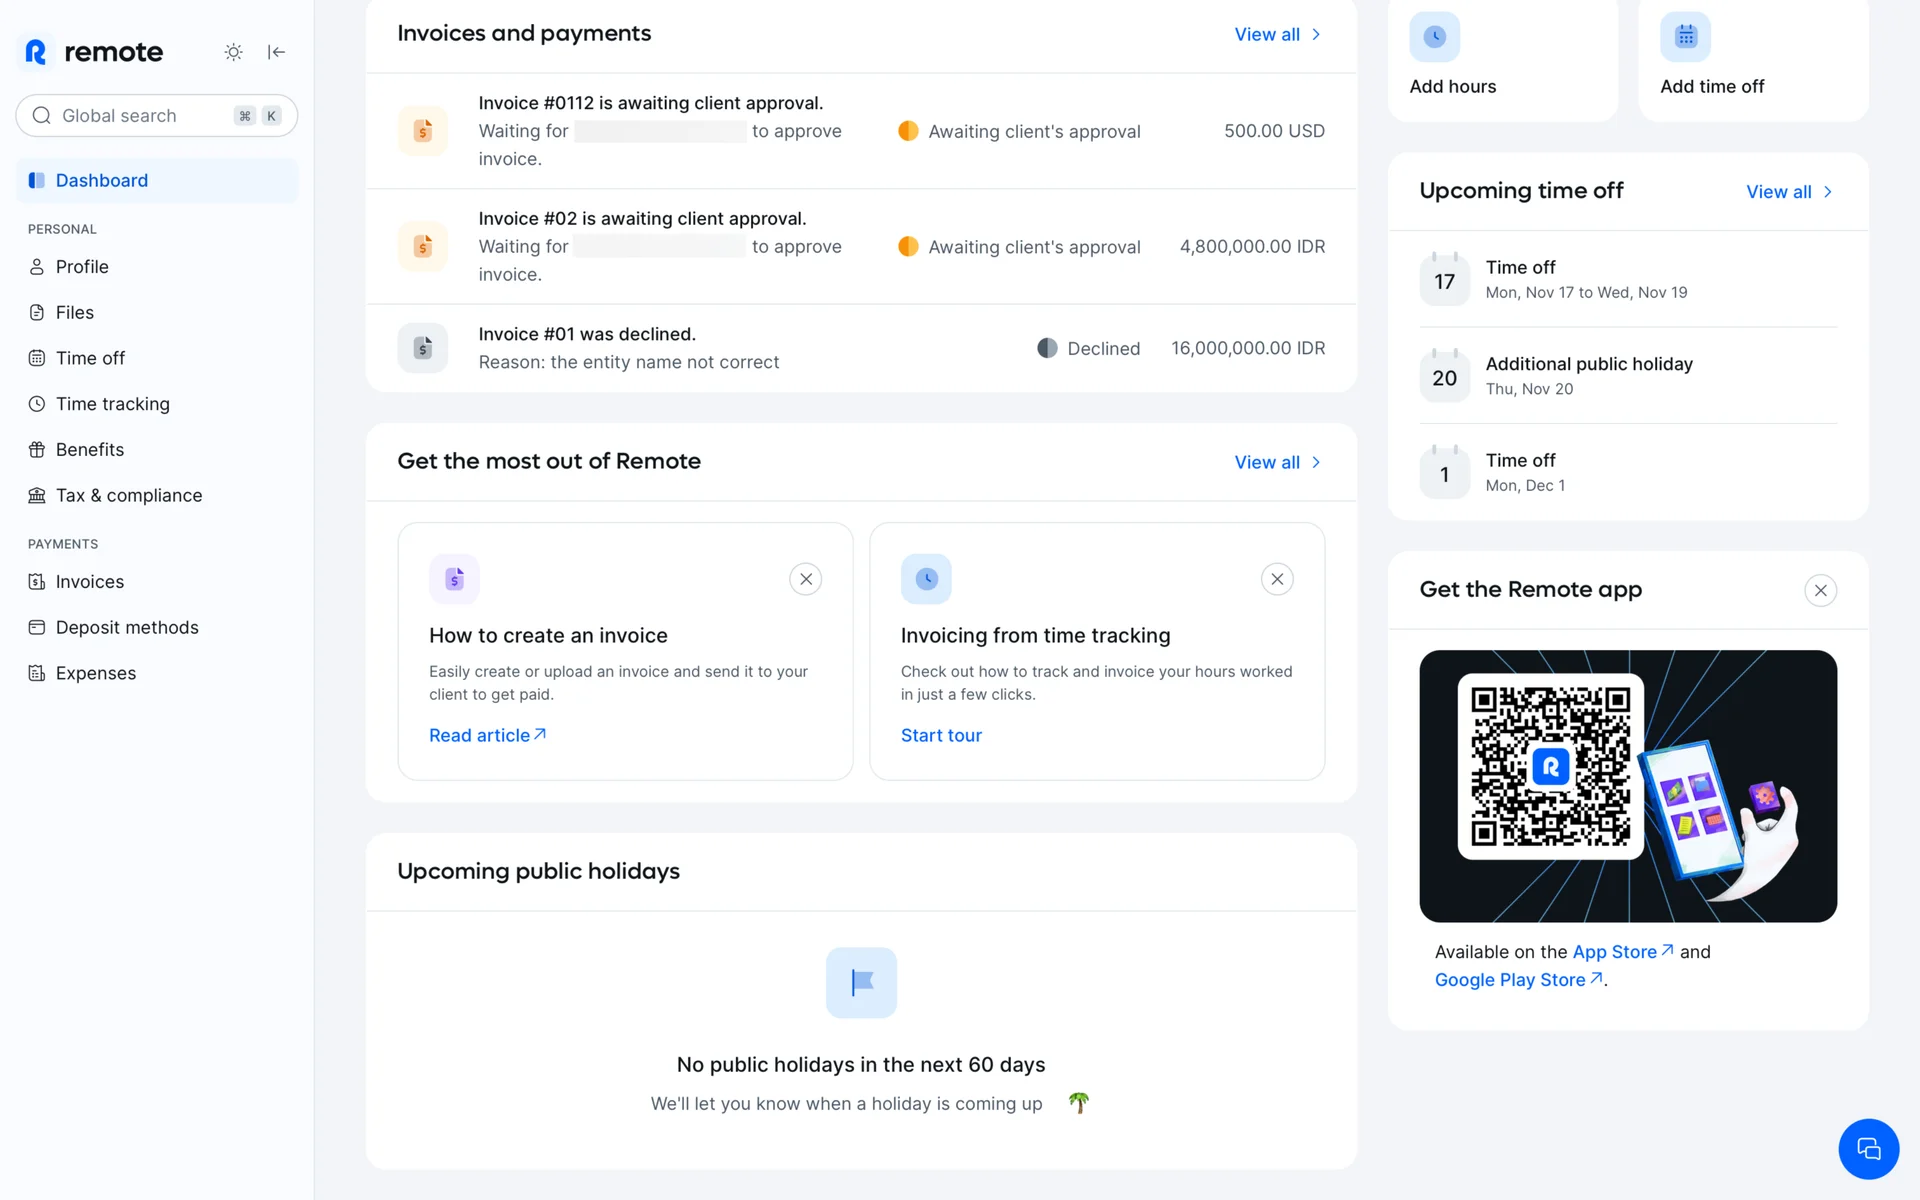
Task: Click the declined Invoice #01 document icon
Action: (x=423, y=348)
